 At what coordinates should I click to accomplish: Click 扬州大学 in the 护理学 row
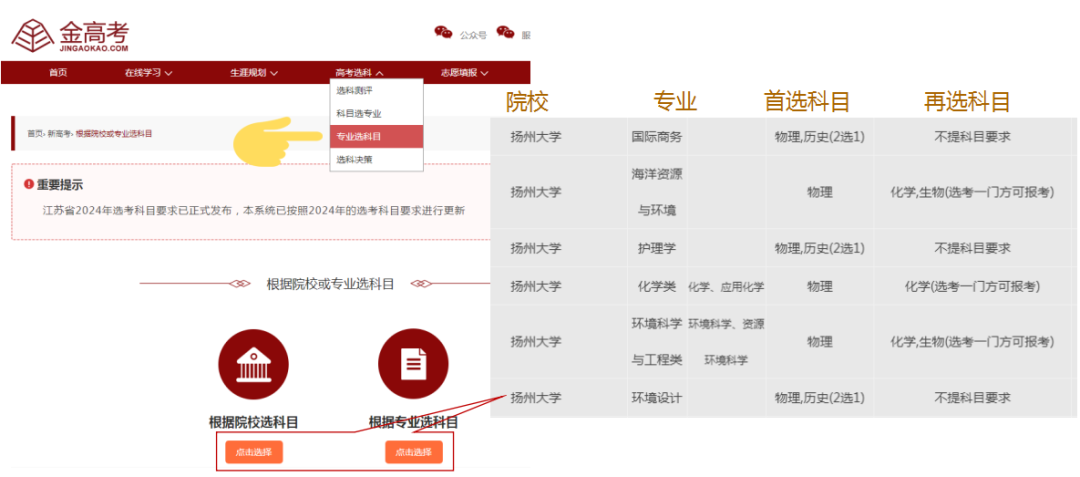point(536,248)
